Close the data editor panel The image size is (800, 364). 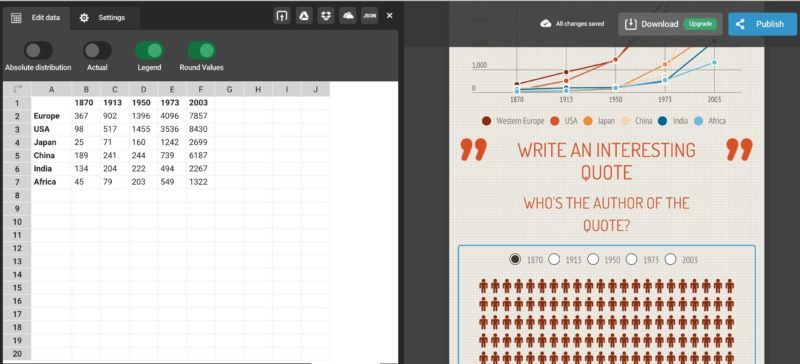[x=390, y=16]
